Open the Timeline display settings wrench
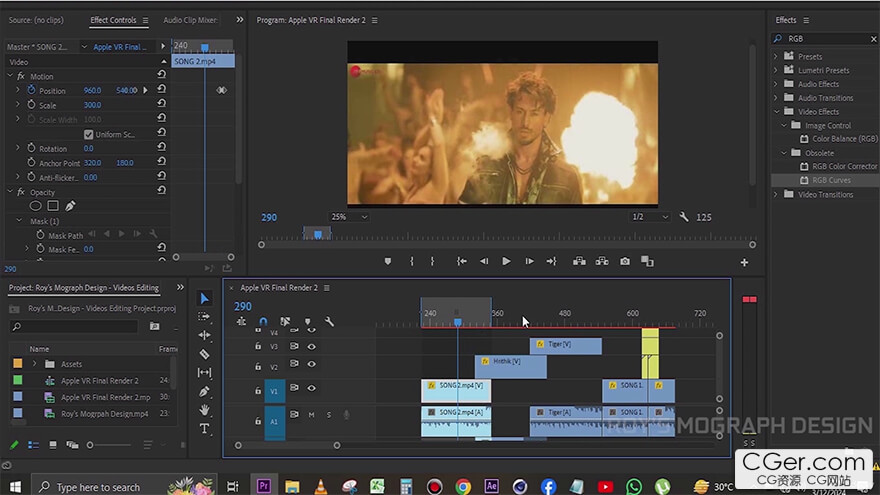The height and width of the screenshot is (495, 880). coord(329,322)
